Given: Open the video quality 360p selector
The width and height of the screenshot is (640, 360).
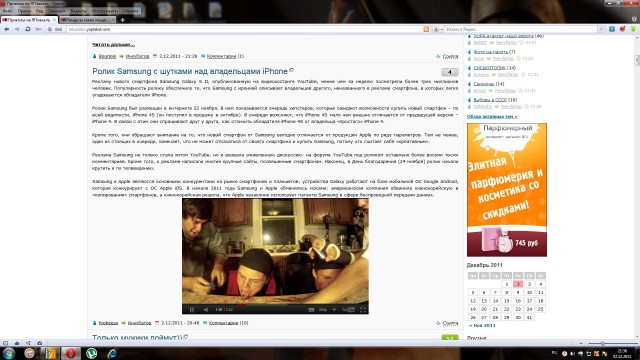Looking at the screenshot, I should click(323, 310).
